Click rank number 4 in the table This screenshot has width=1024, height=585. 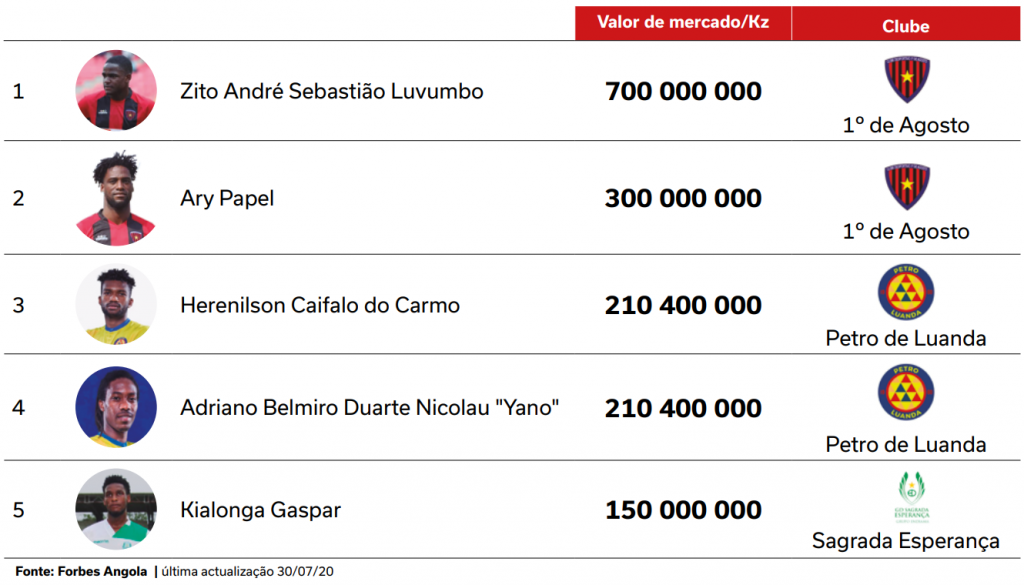coord(18,408)
